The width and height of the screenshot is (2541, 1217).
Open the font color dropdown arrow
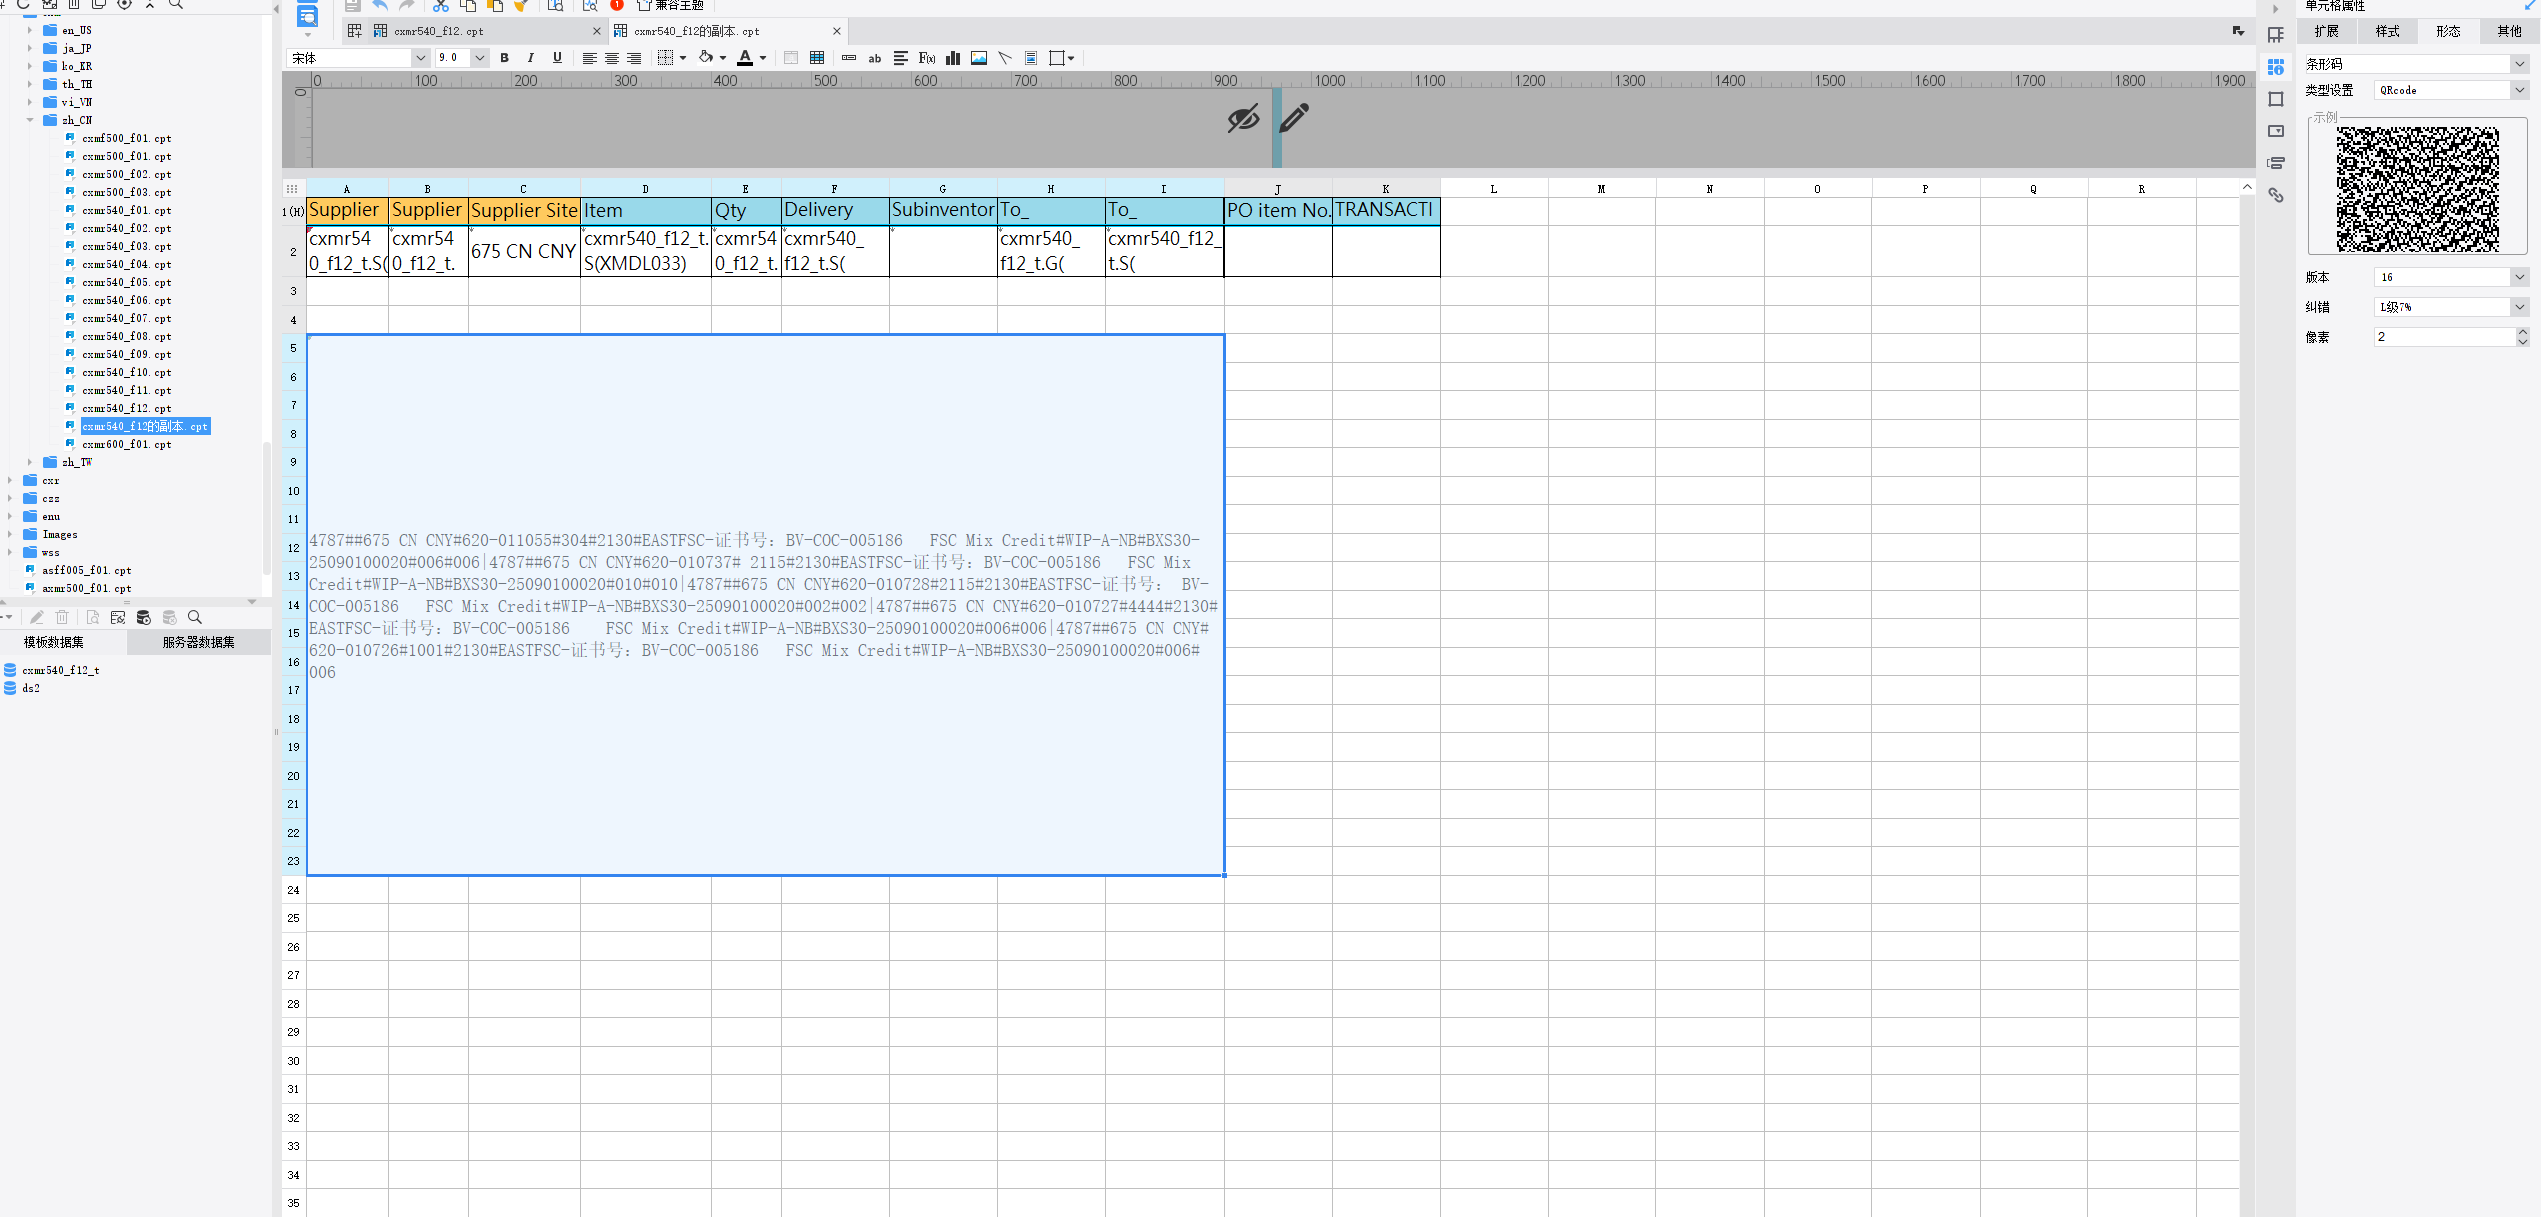click(x=763, y=58)
